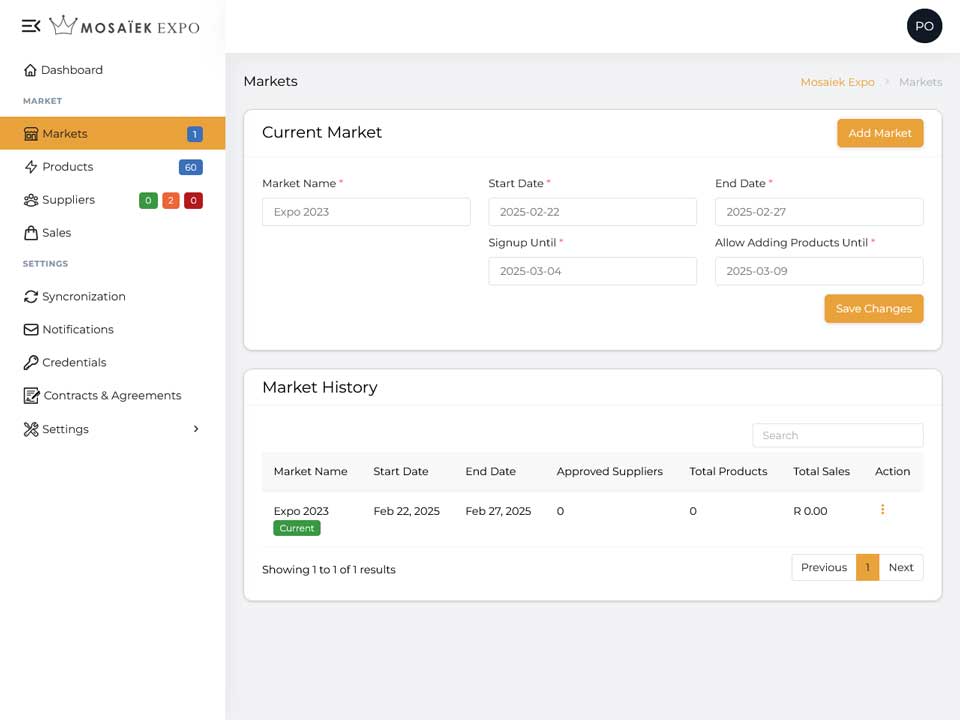Collapse the sidebar with the hamburger icon
960x720 pixels.
pos(31,26)
